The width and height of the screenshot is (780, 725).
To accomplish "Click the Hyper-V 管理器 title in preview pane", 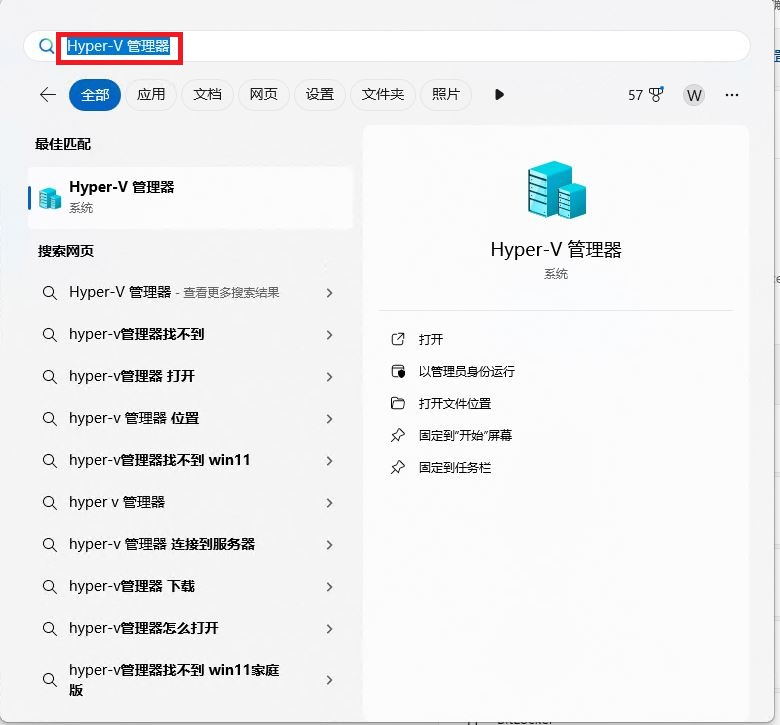I will [556, 249].
